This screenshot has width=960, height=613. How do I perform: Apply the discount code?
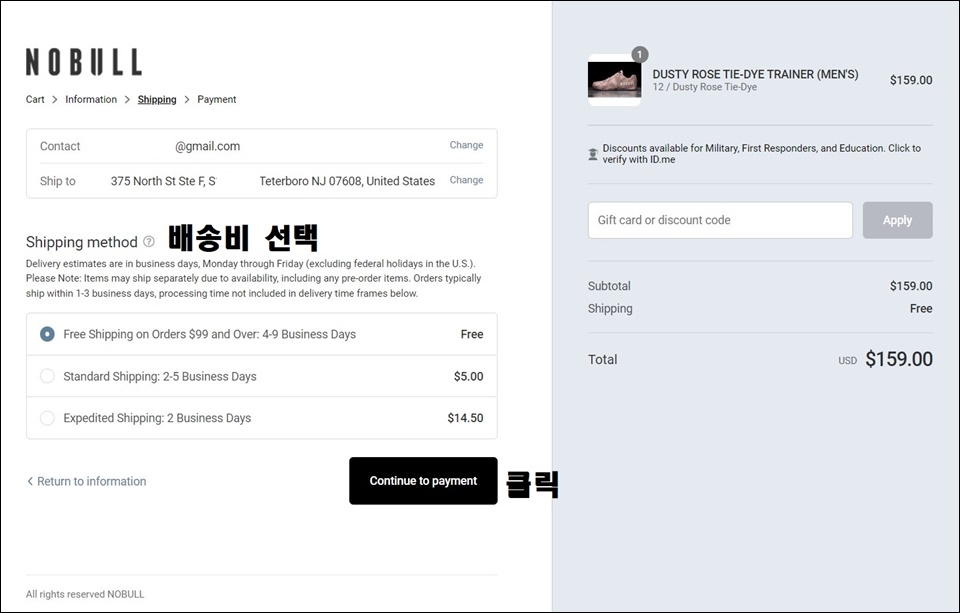898,220
